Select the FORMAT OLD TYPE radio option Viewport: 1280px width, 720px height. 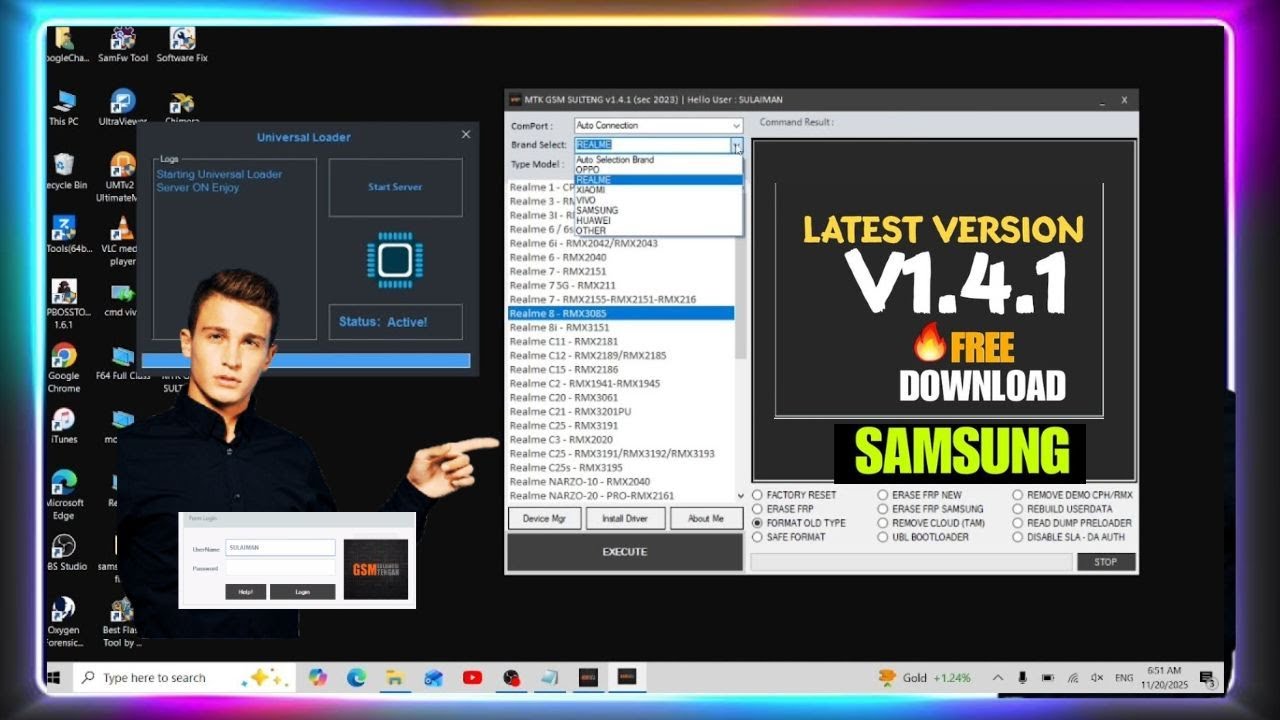799,523
